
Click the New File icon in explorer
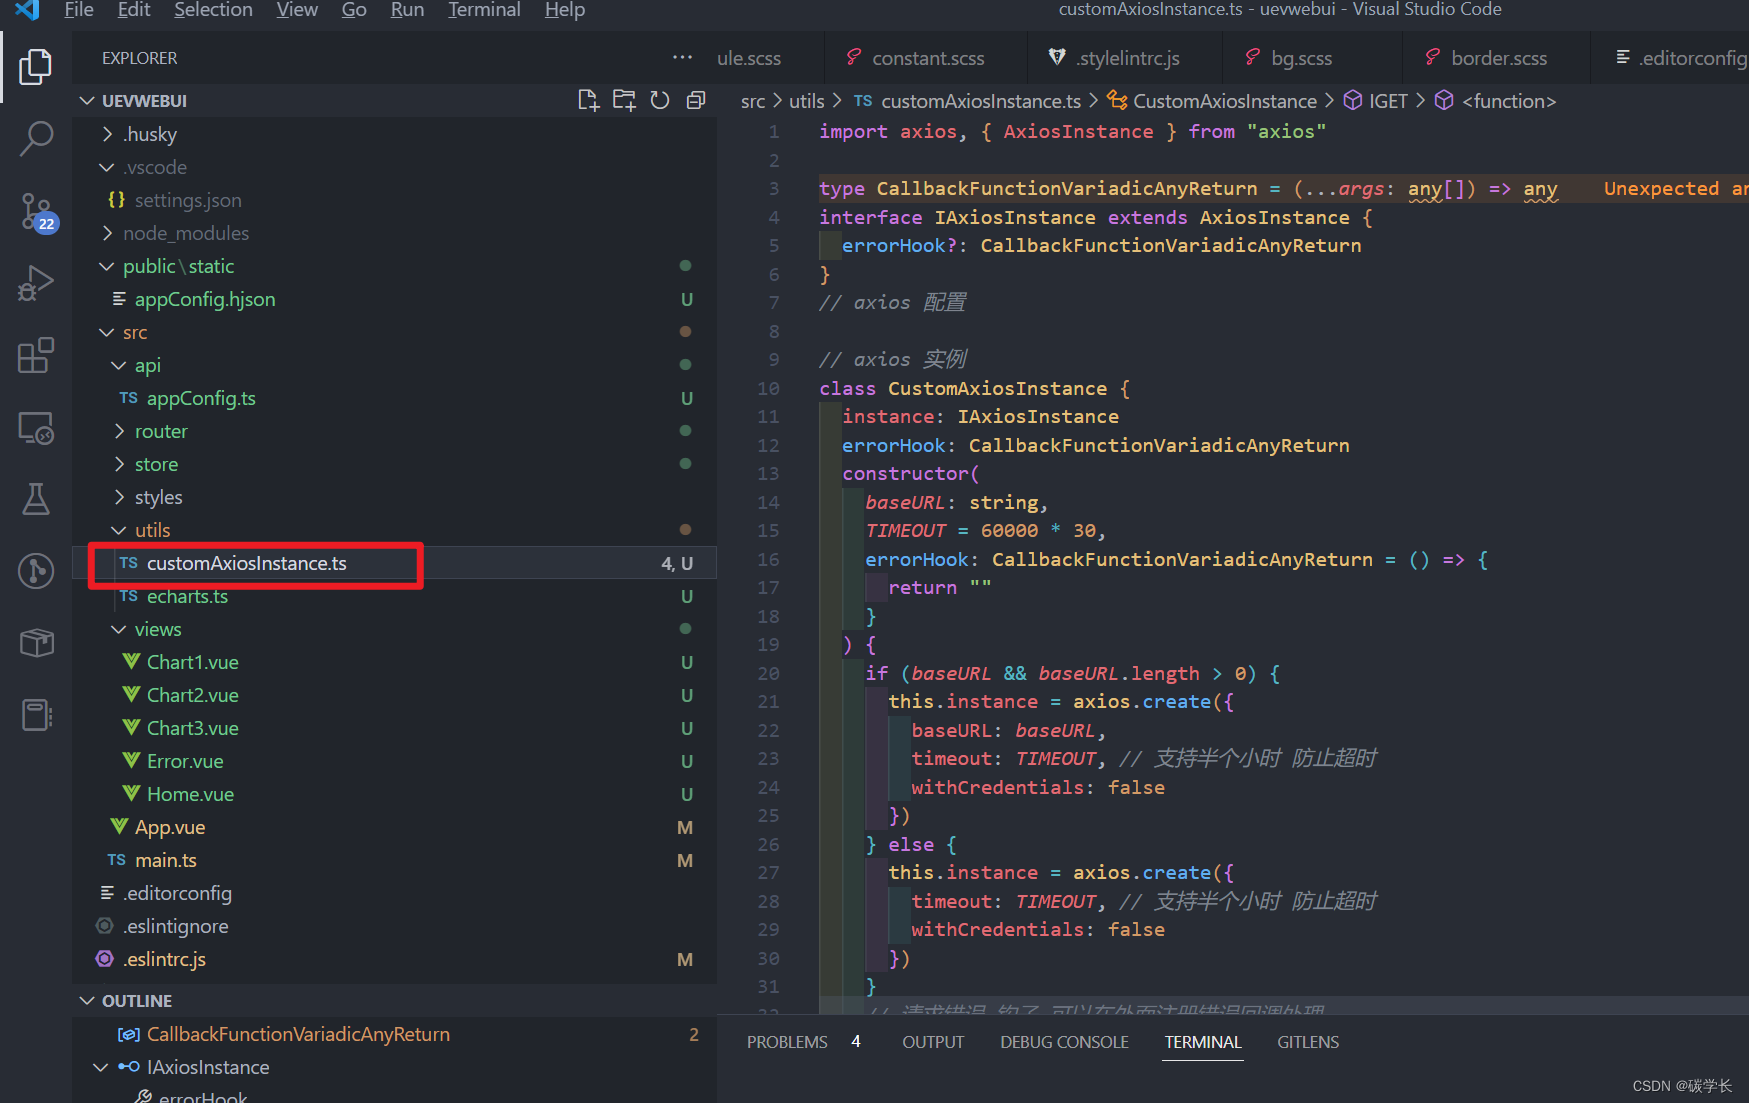pyautogui.click(x=589, y=100)
